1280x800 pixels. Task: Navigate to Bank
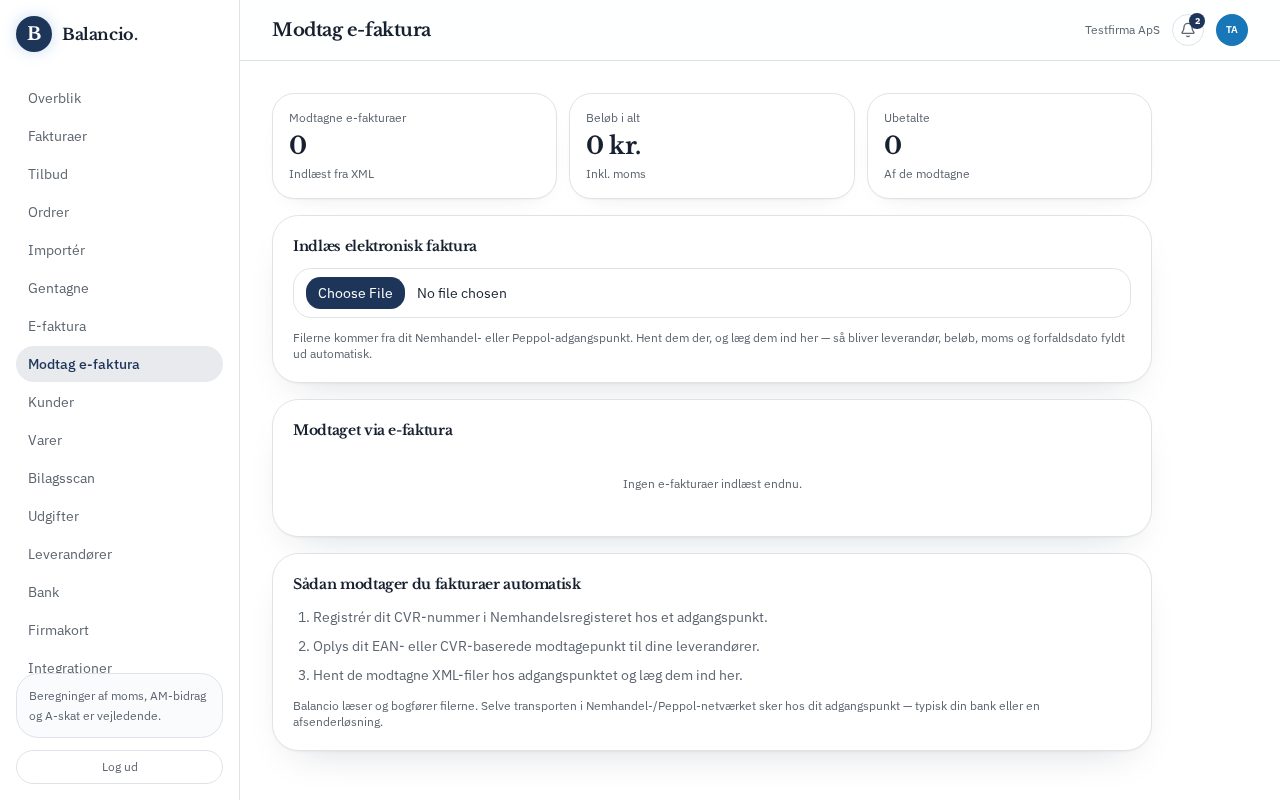(119, 592)
